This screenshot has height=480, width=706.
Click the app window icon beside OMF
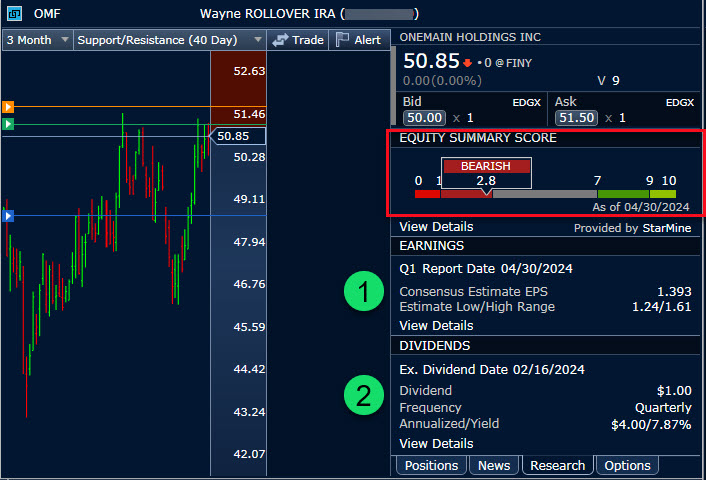click(x=13, y=14)
